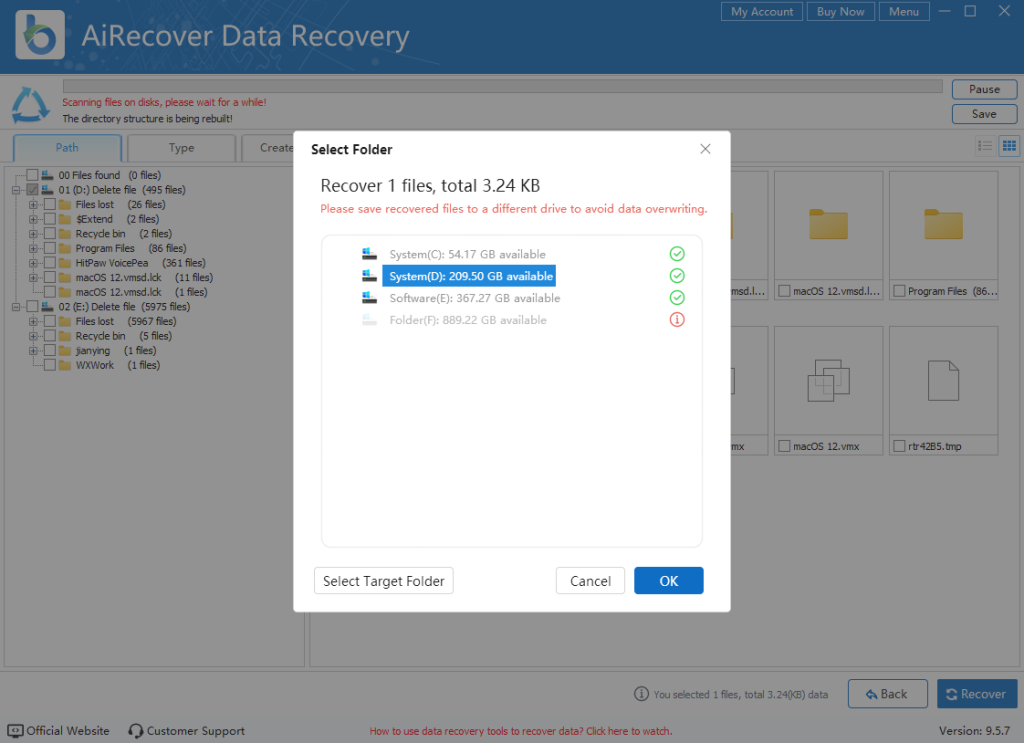Tick the HitPaw VoicePea folder checkbox
The height and width of the screenshot is (743, 1024).
pyautogui.click(x=49, y=263)
